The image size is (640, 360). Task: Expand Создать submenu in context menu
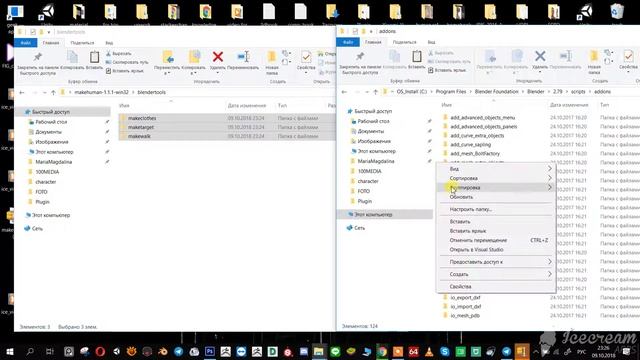[496, 274]
